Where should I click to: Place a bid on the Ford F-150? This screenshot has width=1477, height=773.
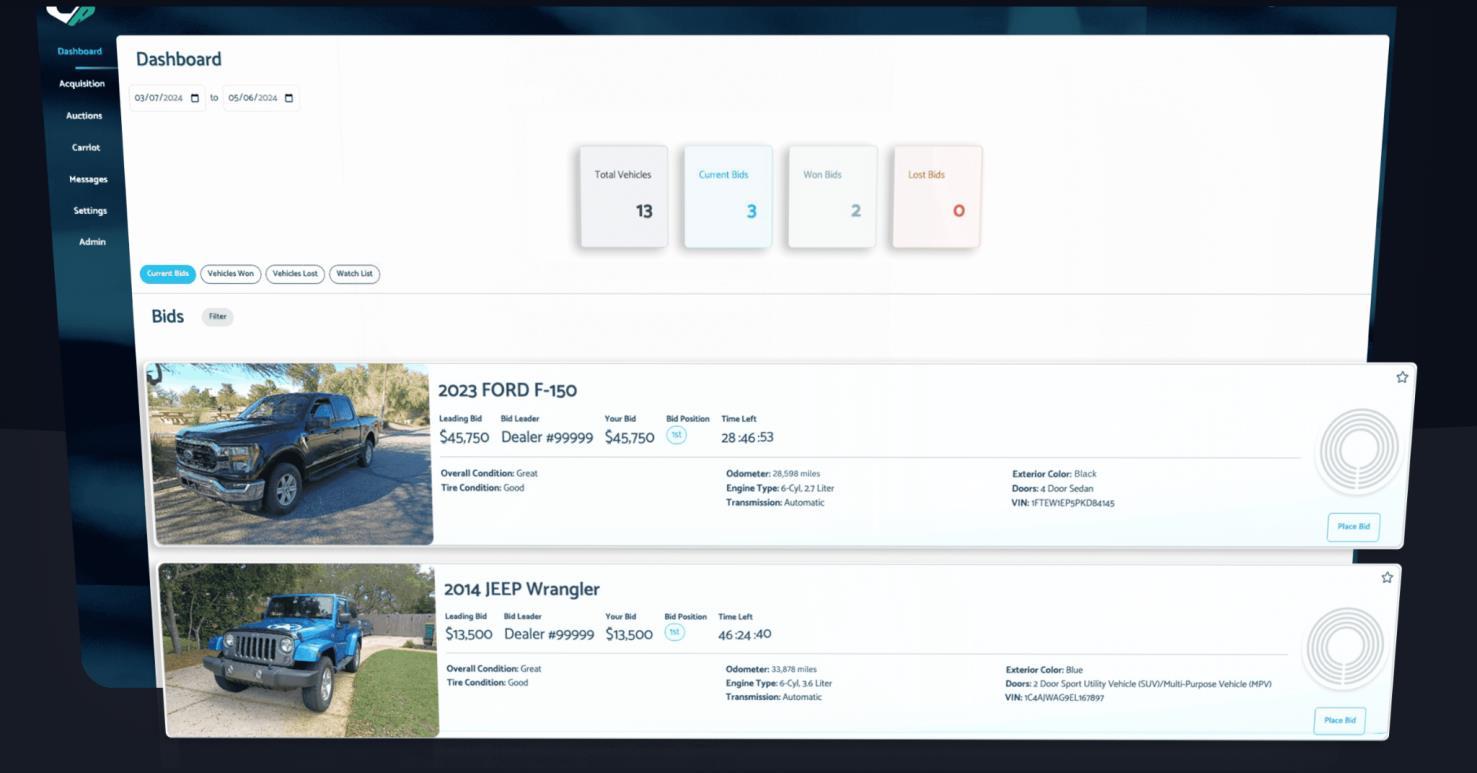(x=1353, y=527)
